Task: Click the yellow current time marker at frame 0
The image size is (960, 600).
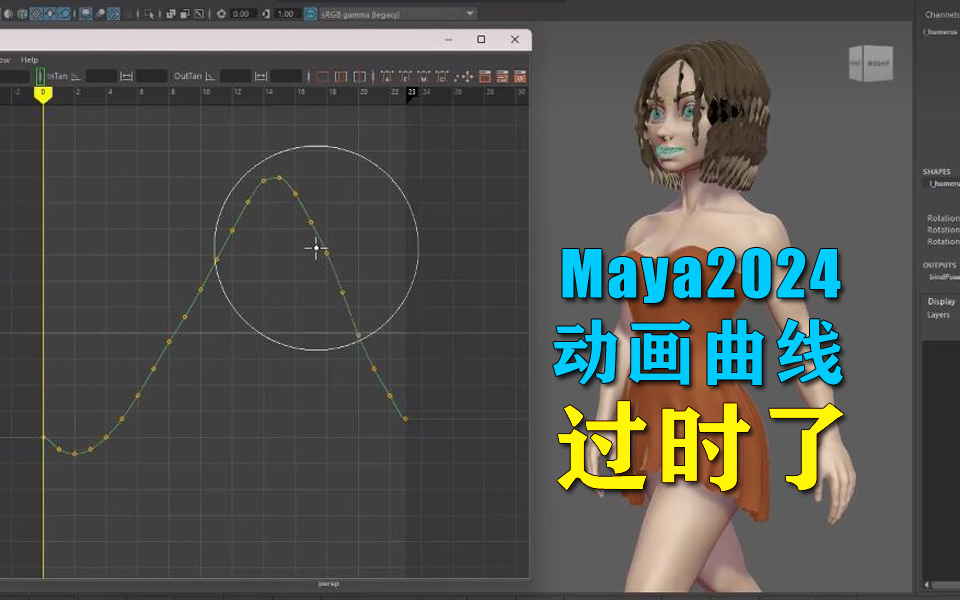Action: 43,94
